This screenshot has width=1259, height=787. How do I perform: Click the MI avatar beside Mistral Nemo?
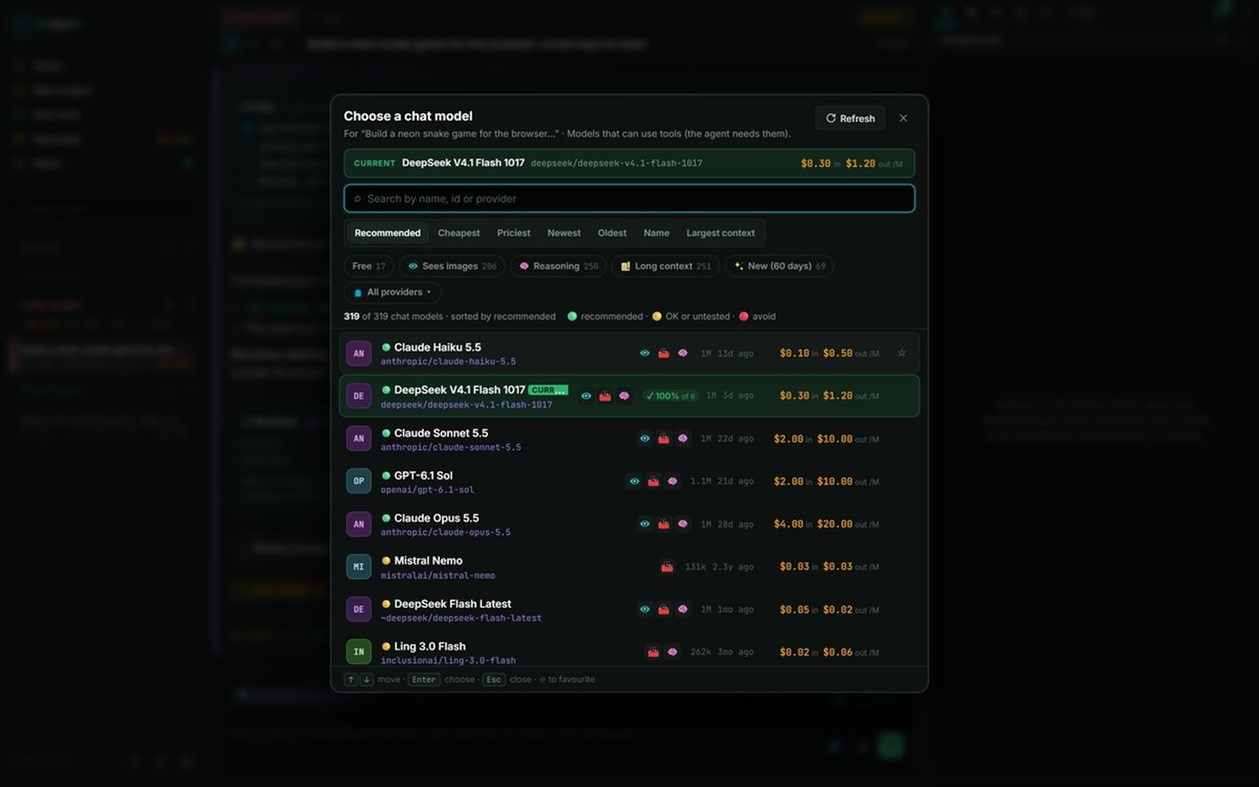click(359, 567)
